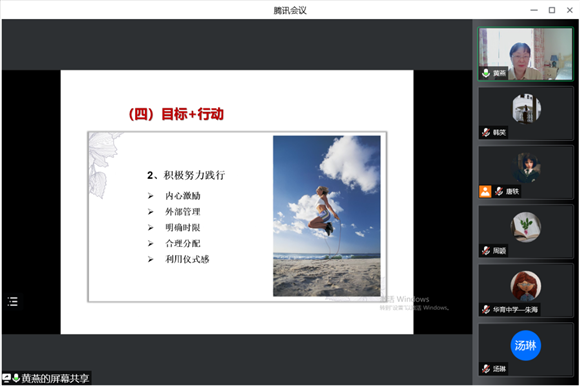
Task: Click the blue 汤琳 avatar circle
Action: click(x=526, y=345)
